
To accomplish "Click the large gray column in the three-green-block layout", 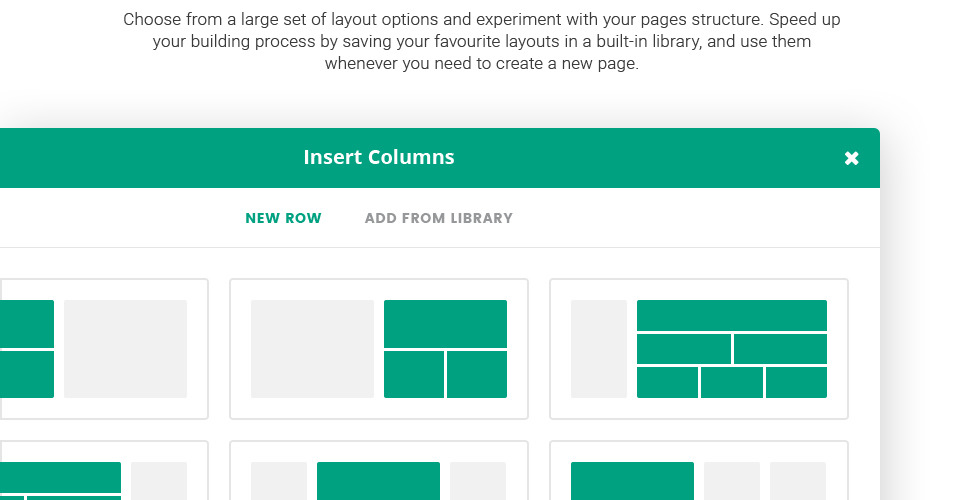I will [x=312, y=349].
